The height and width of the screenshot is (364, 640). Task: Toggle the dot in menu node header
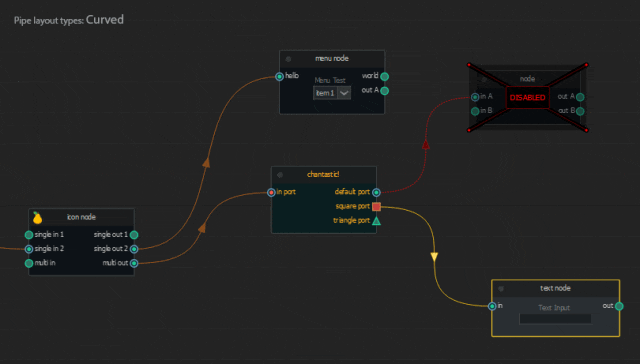point(288,59)
